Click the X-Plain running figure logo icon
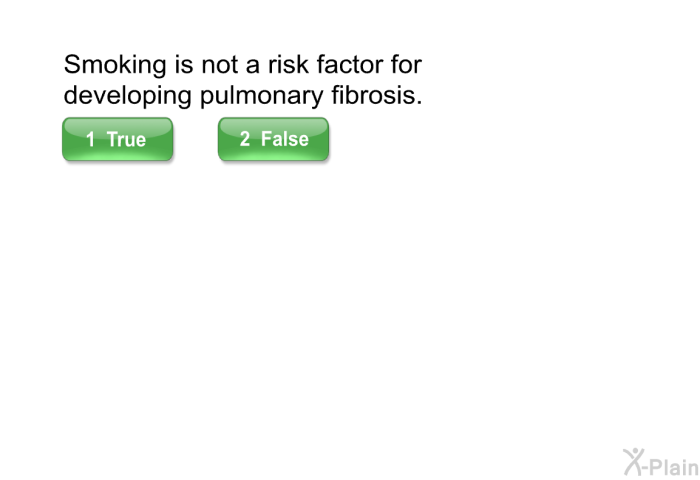Screen dimensions: 700x480 634,461
